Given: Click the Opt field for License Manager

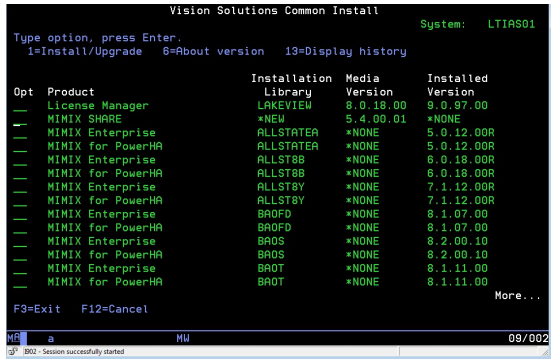Looking at the screenshot, I should pyautogui.click(x=20, y=106).
